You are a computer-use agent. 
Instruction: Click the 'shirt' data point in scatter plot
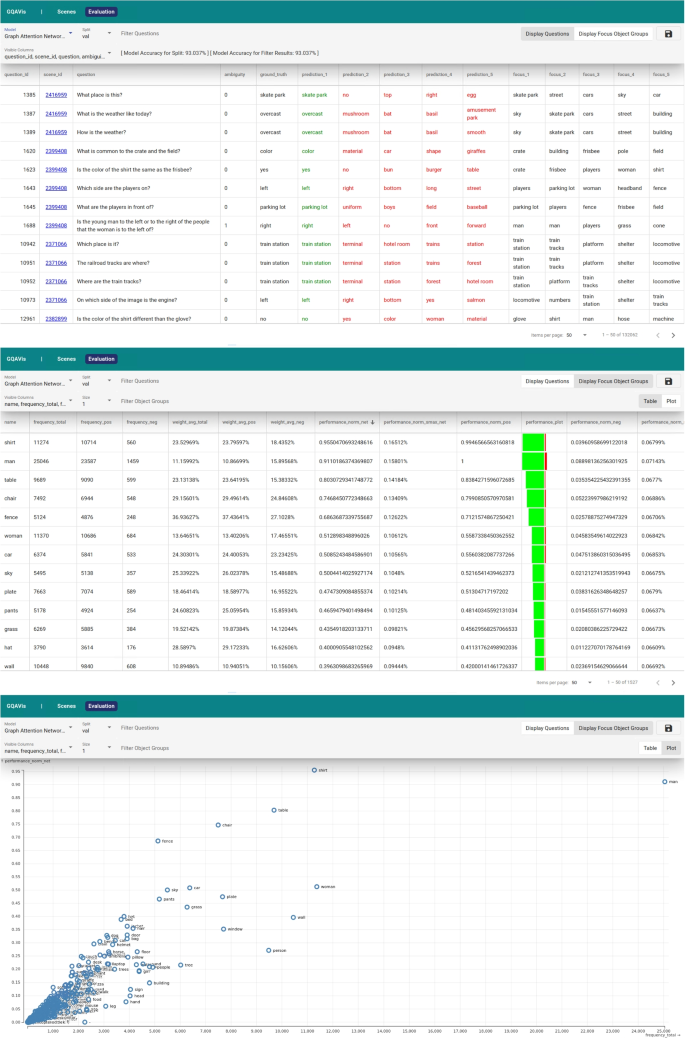314,771
